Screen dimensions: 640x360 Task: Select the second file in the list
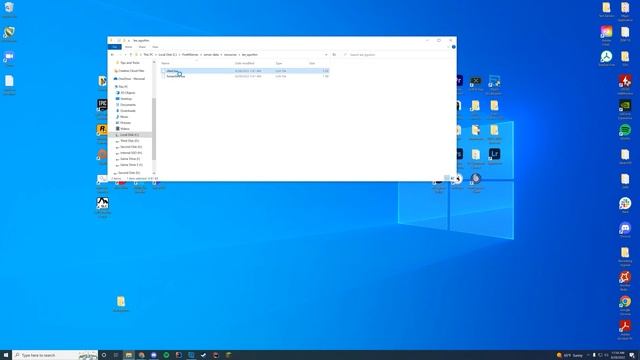click(176, 76)
